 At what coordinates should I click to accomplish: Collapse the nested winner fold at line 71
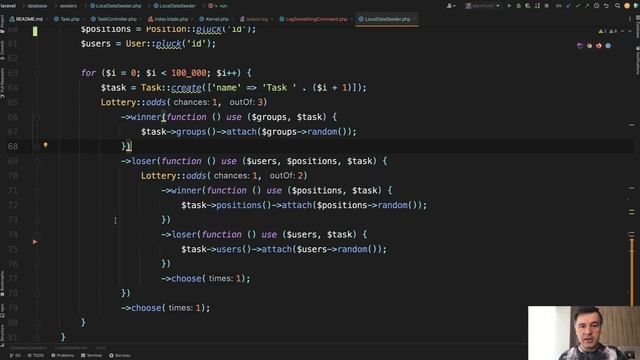tap(37, 191)
